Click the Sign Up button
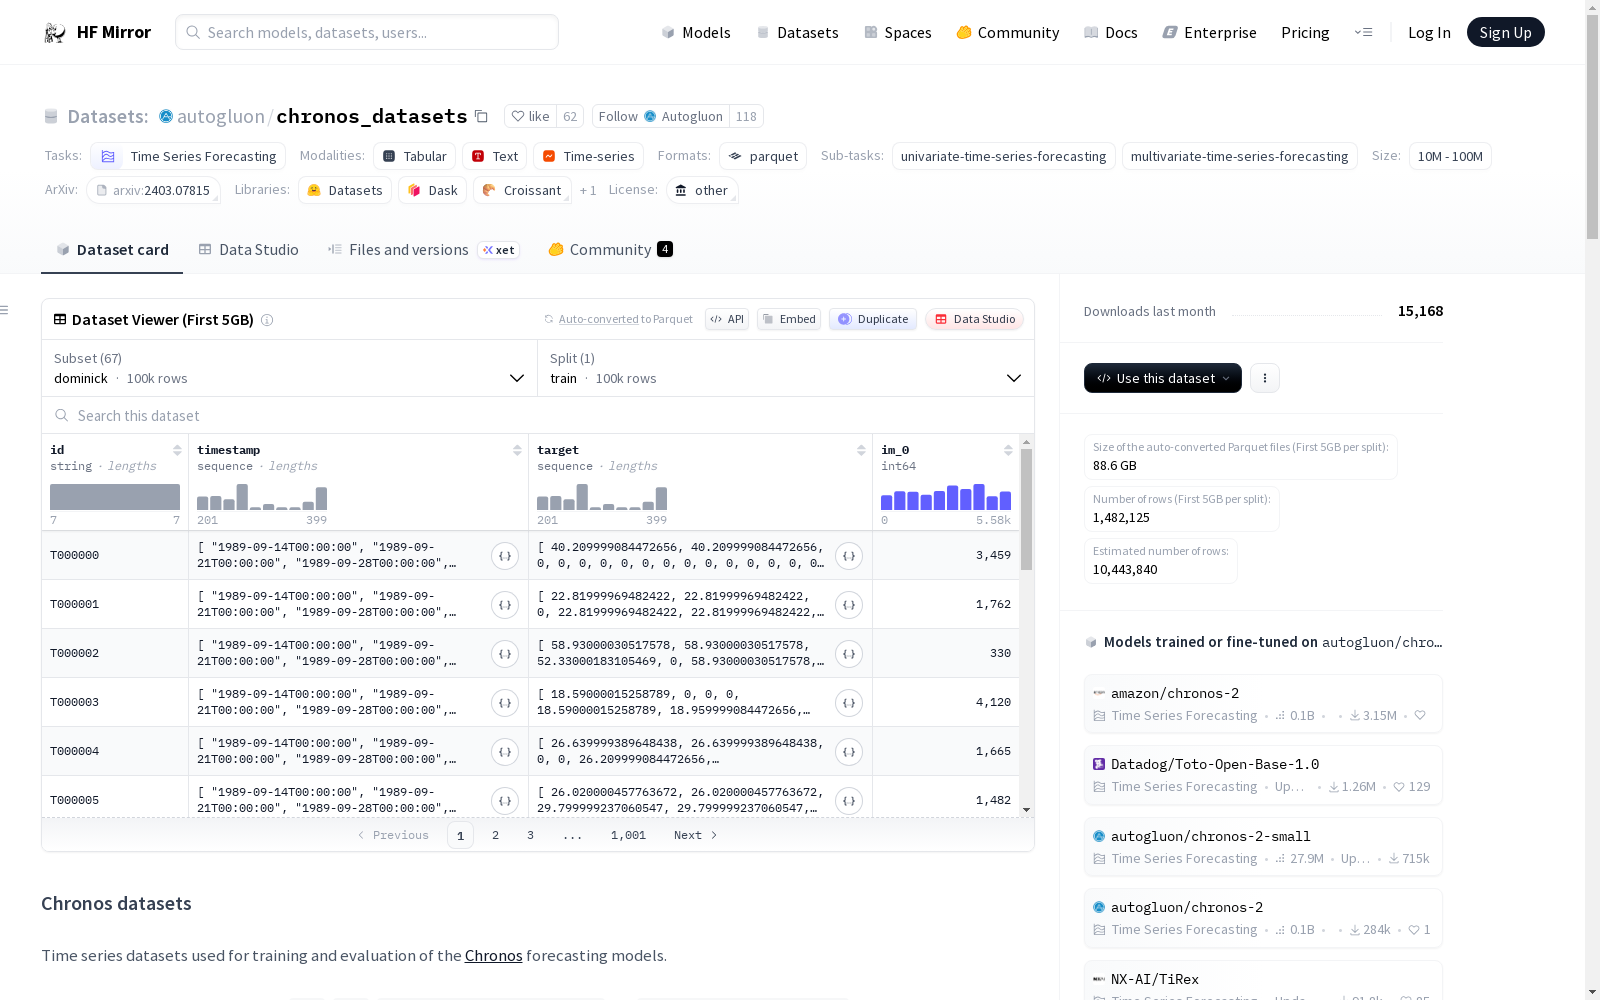Screen dimensions: 1600x1000 1505,32
